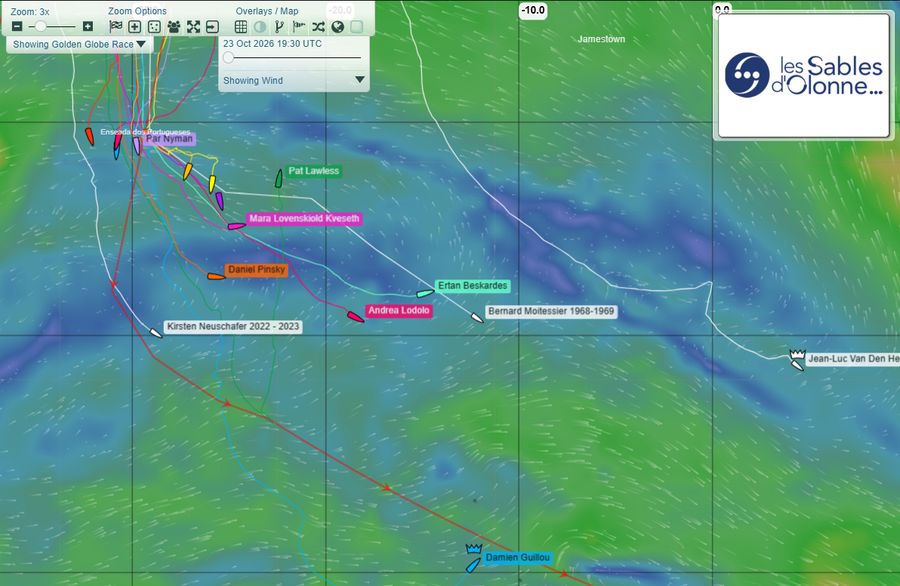The height and width of the screenshot is (586, 900).
Task: Click the fit-all expand arrows icon
Action: point(193,26)
